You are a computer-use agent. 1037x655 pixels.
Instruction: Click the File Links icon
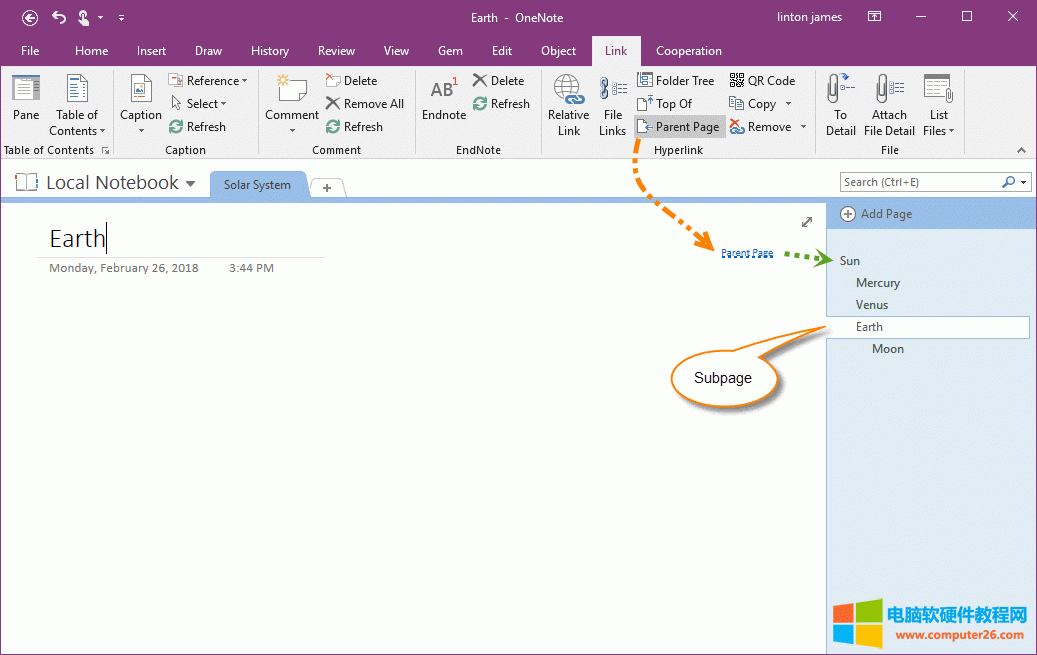pyautogui.click(x=613, y=90)
